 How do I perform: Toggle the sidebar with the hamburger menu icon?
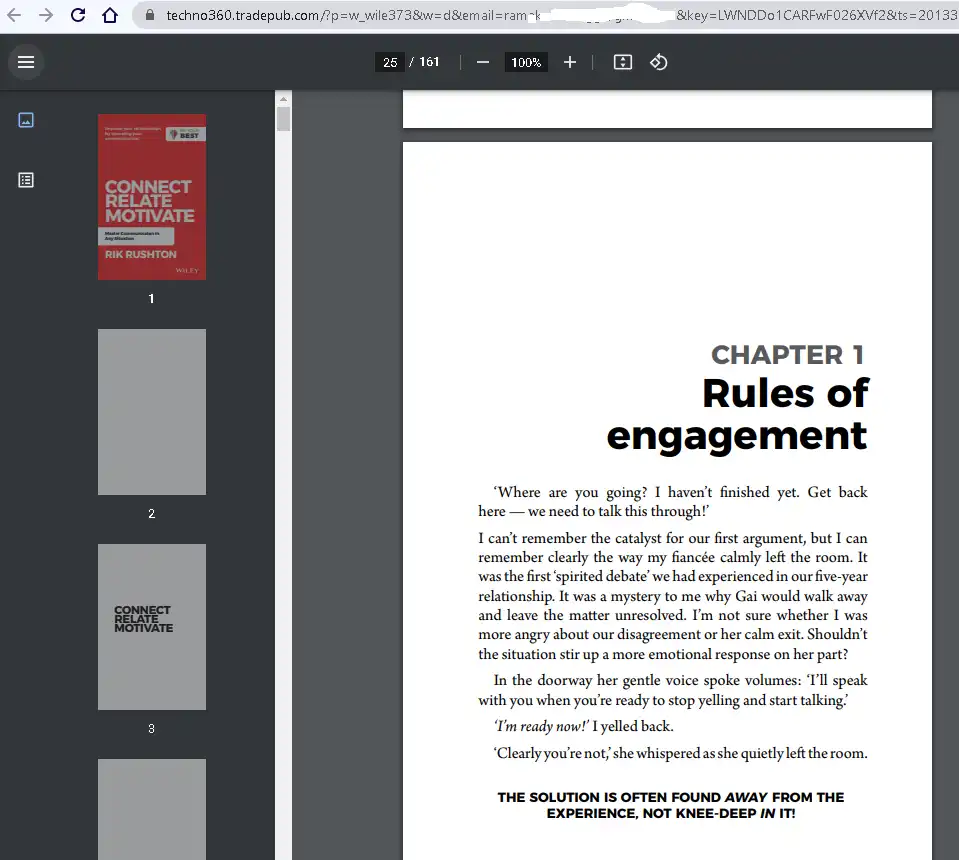coord(26,62)
